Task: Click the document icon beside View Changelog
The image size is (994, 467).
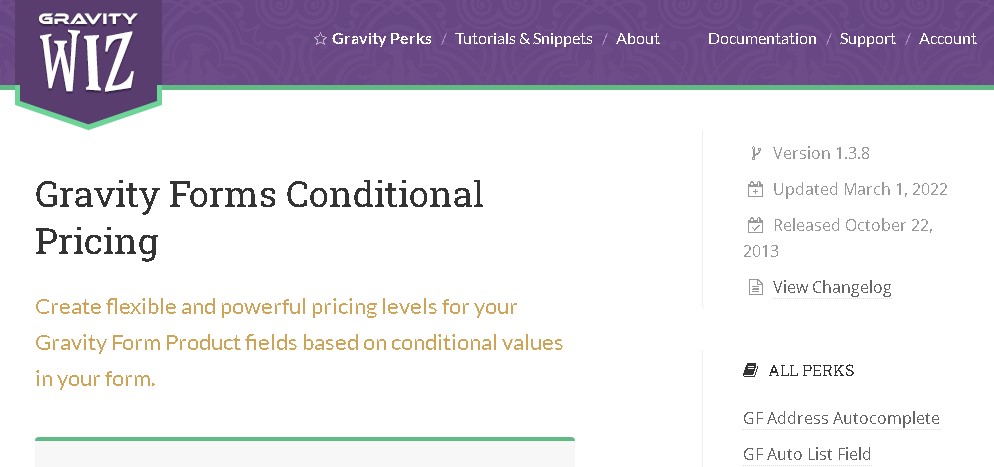Action: coord(756,288)
